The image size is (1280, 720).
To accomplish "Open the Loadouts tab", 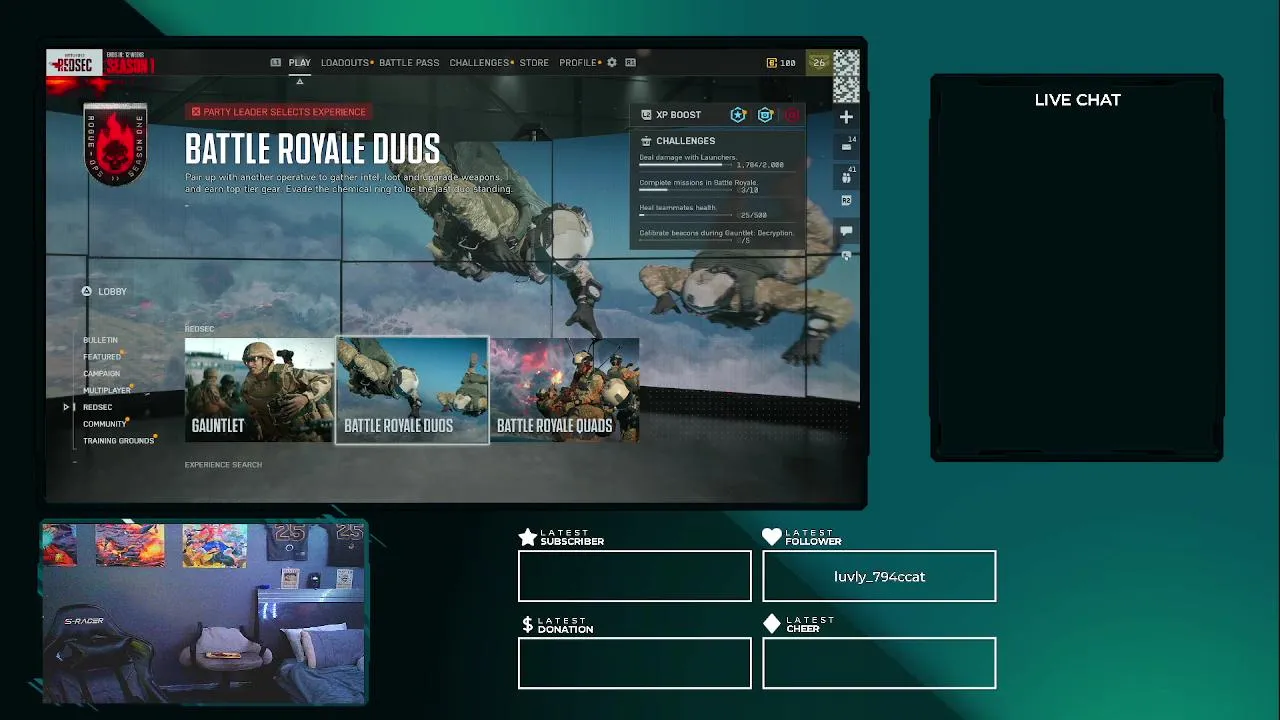I will pyautogui.click(x=345, y=63).
